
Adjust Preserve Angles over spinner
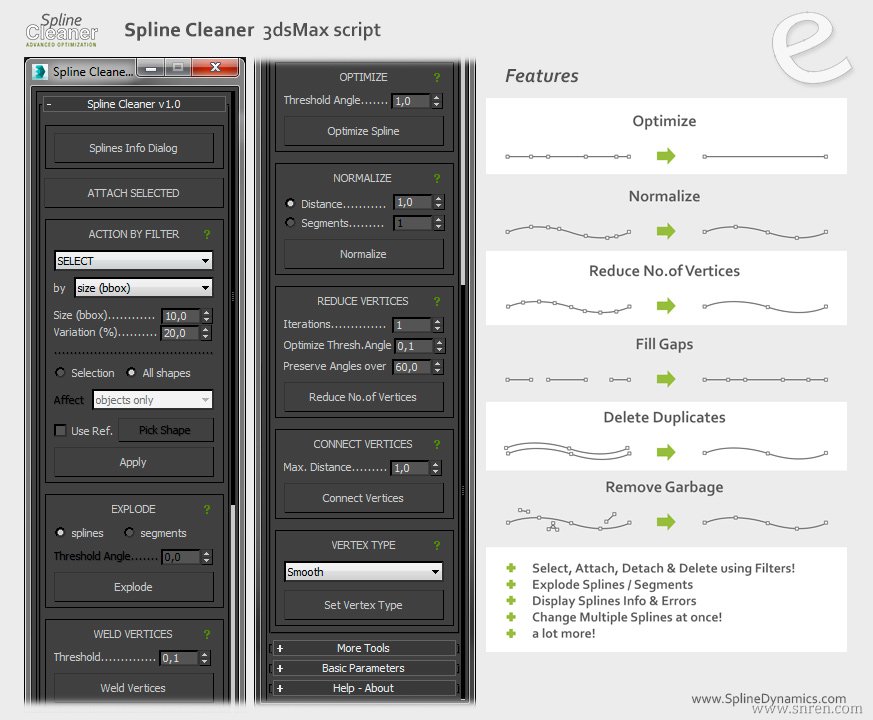(x=438, y=367)
